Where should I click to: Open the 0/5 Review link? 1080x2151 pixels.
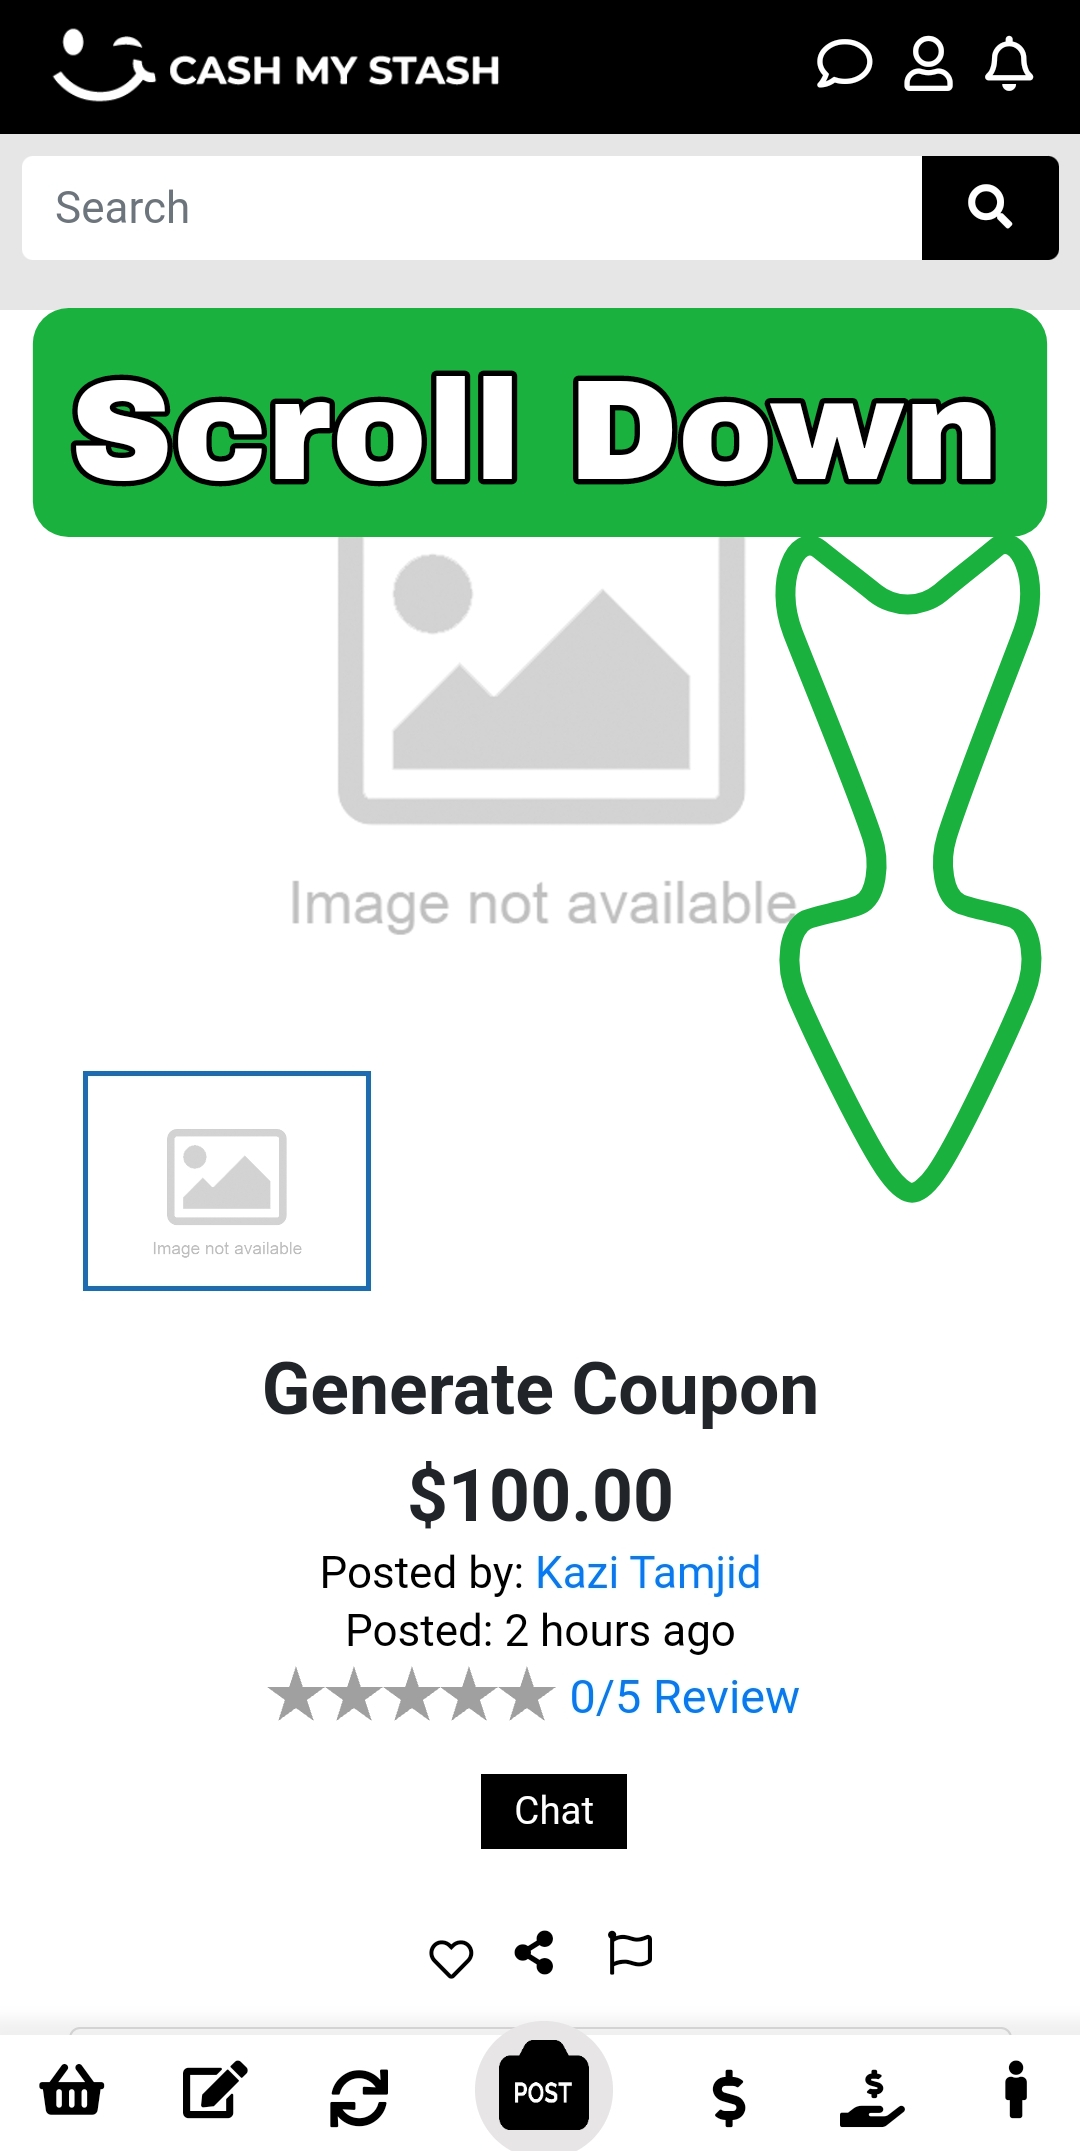click(x=684, y=1697)
